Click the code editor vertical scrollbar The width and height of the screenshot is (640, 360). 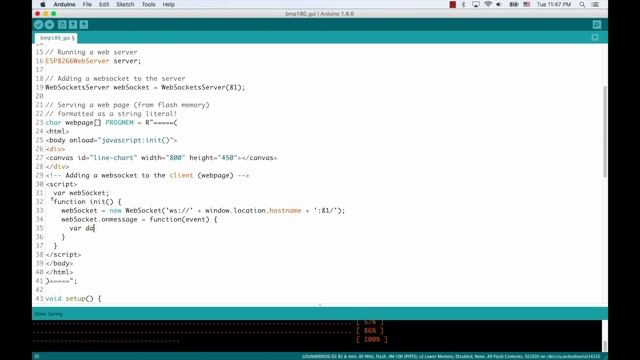click(604, 132)
